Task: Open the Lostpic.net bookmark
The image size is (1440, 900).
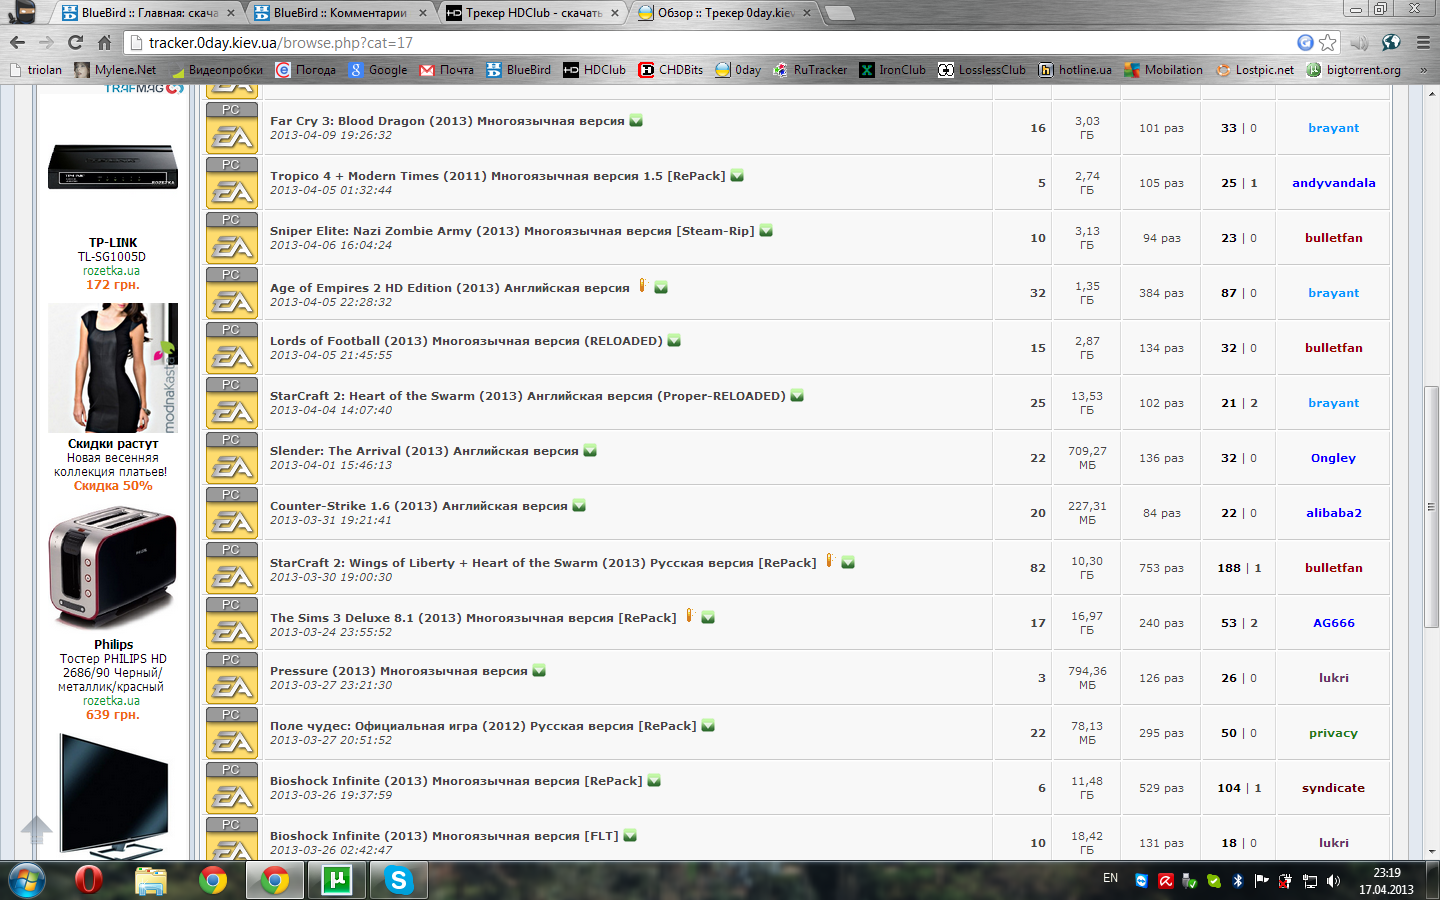Action: (1254, 70)
